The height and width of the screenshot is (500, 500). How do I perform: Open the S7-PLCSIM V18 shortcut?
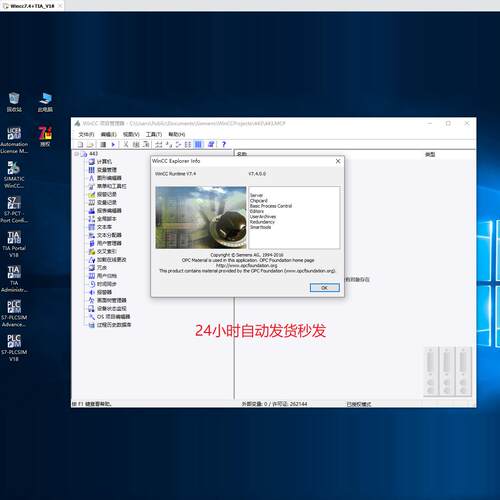(x=14, y=348)
